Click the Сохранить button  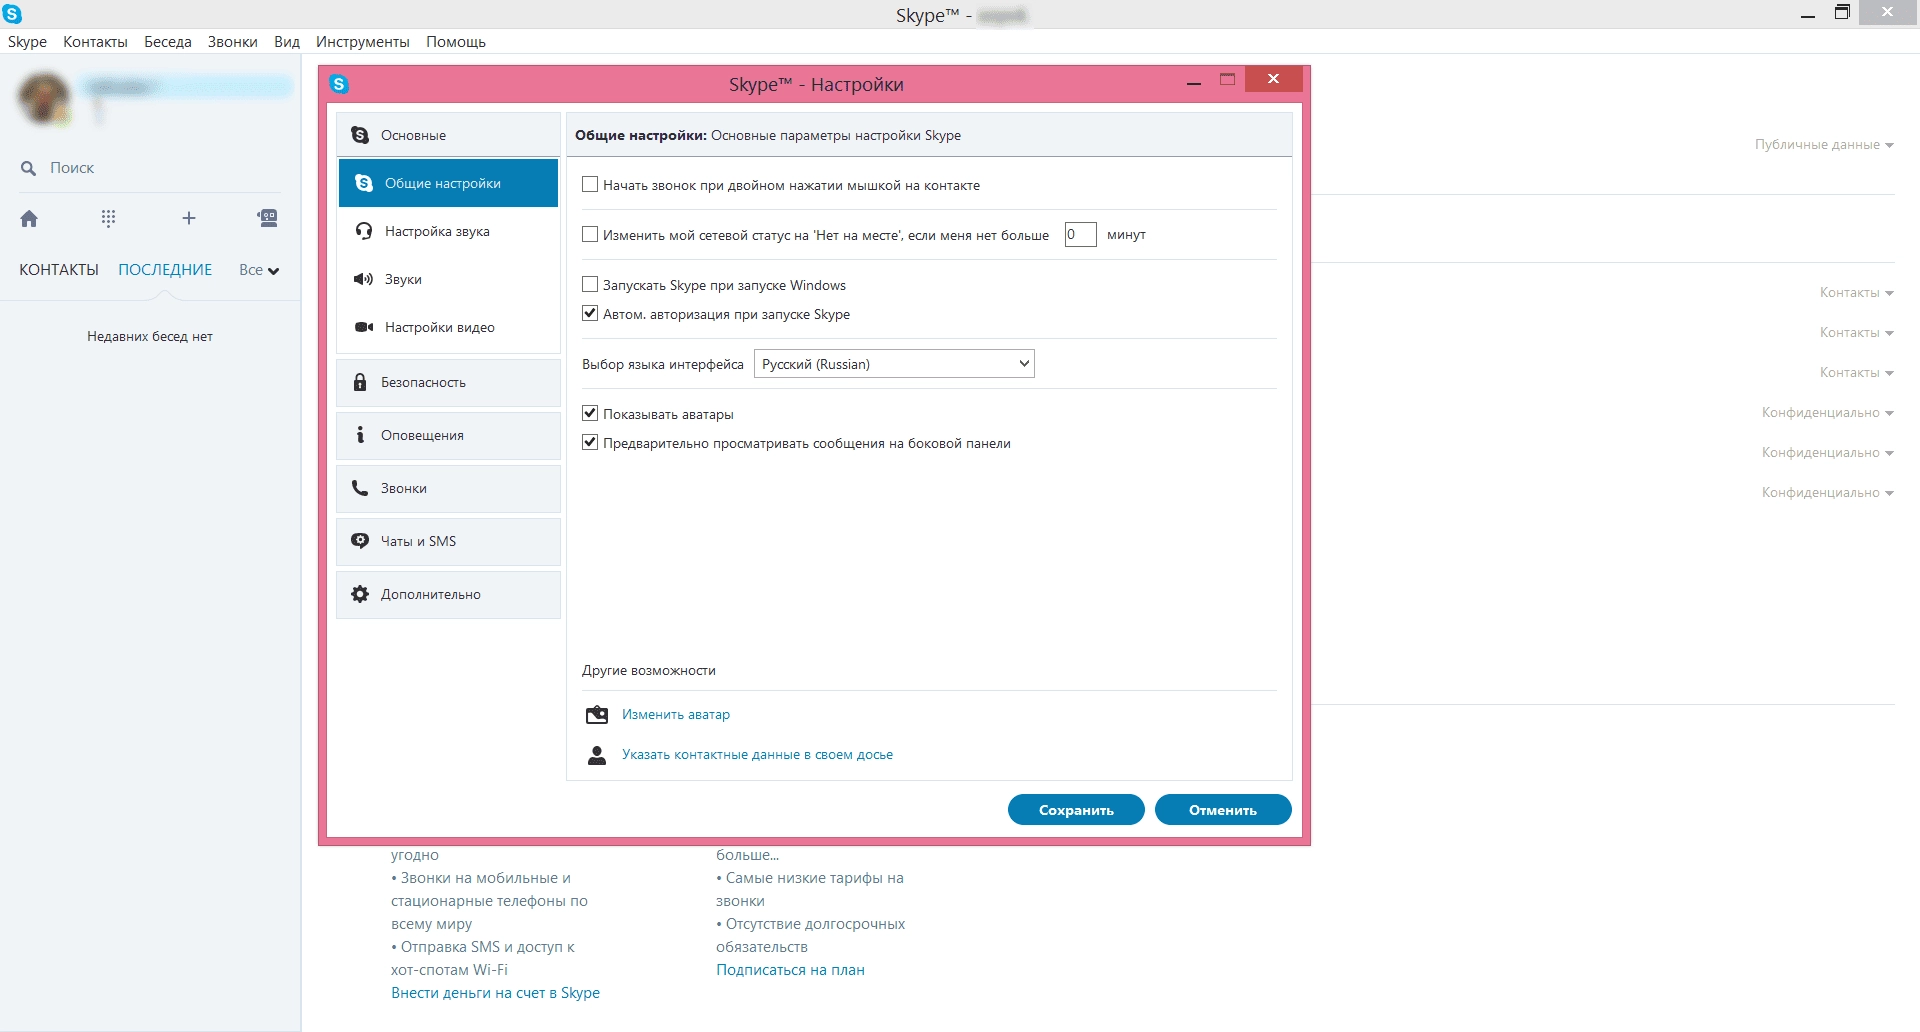coord(1076,810)
